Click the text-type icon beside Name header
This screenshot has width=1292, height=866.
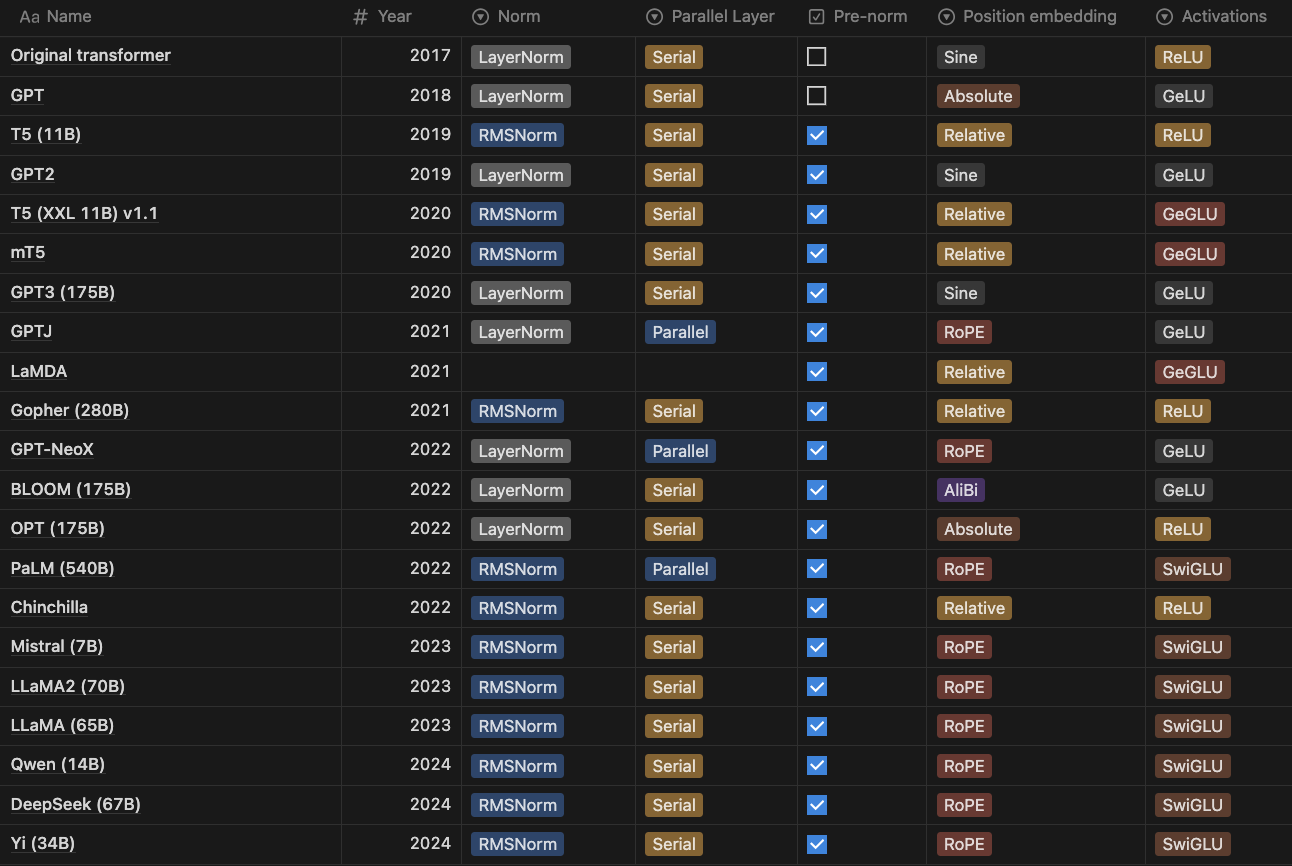pos(29,17)
